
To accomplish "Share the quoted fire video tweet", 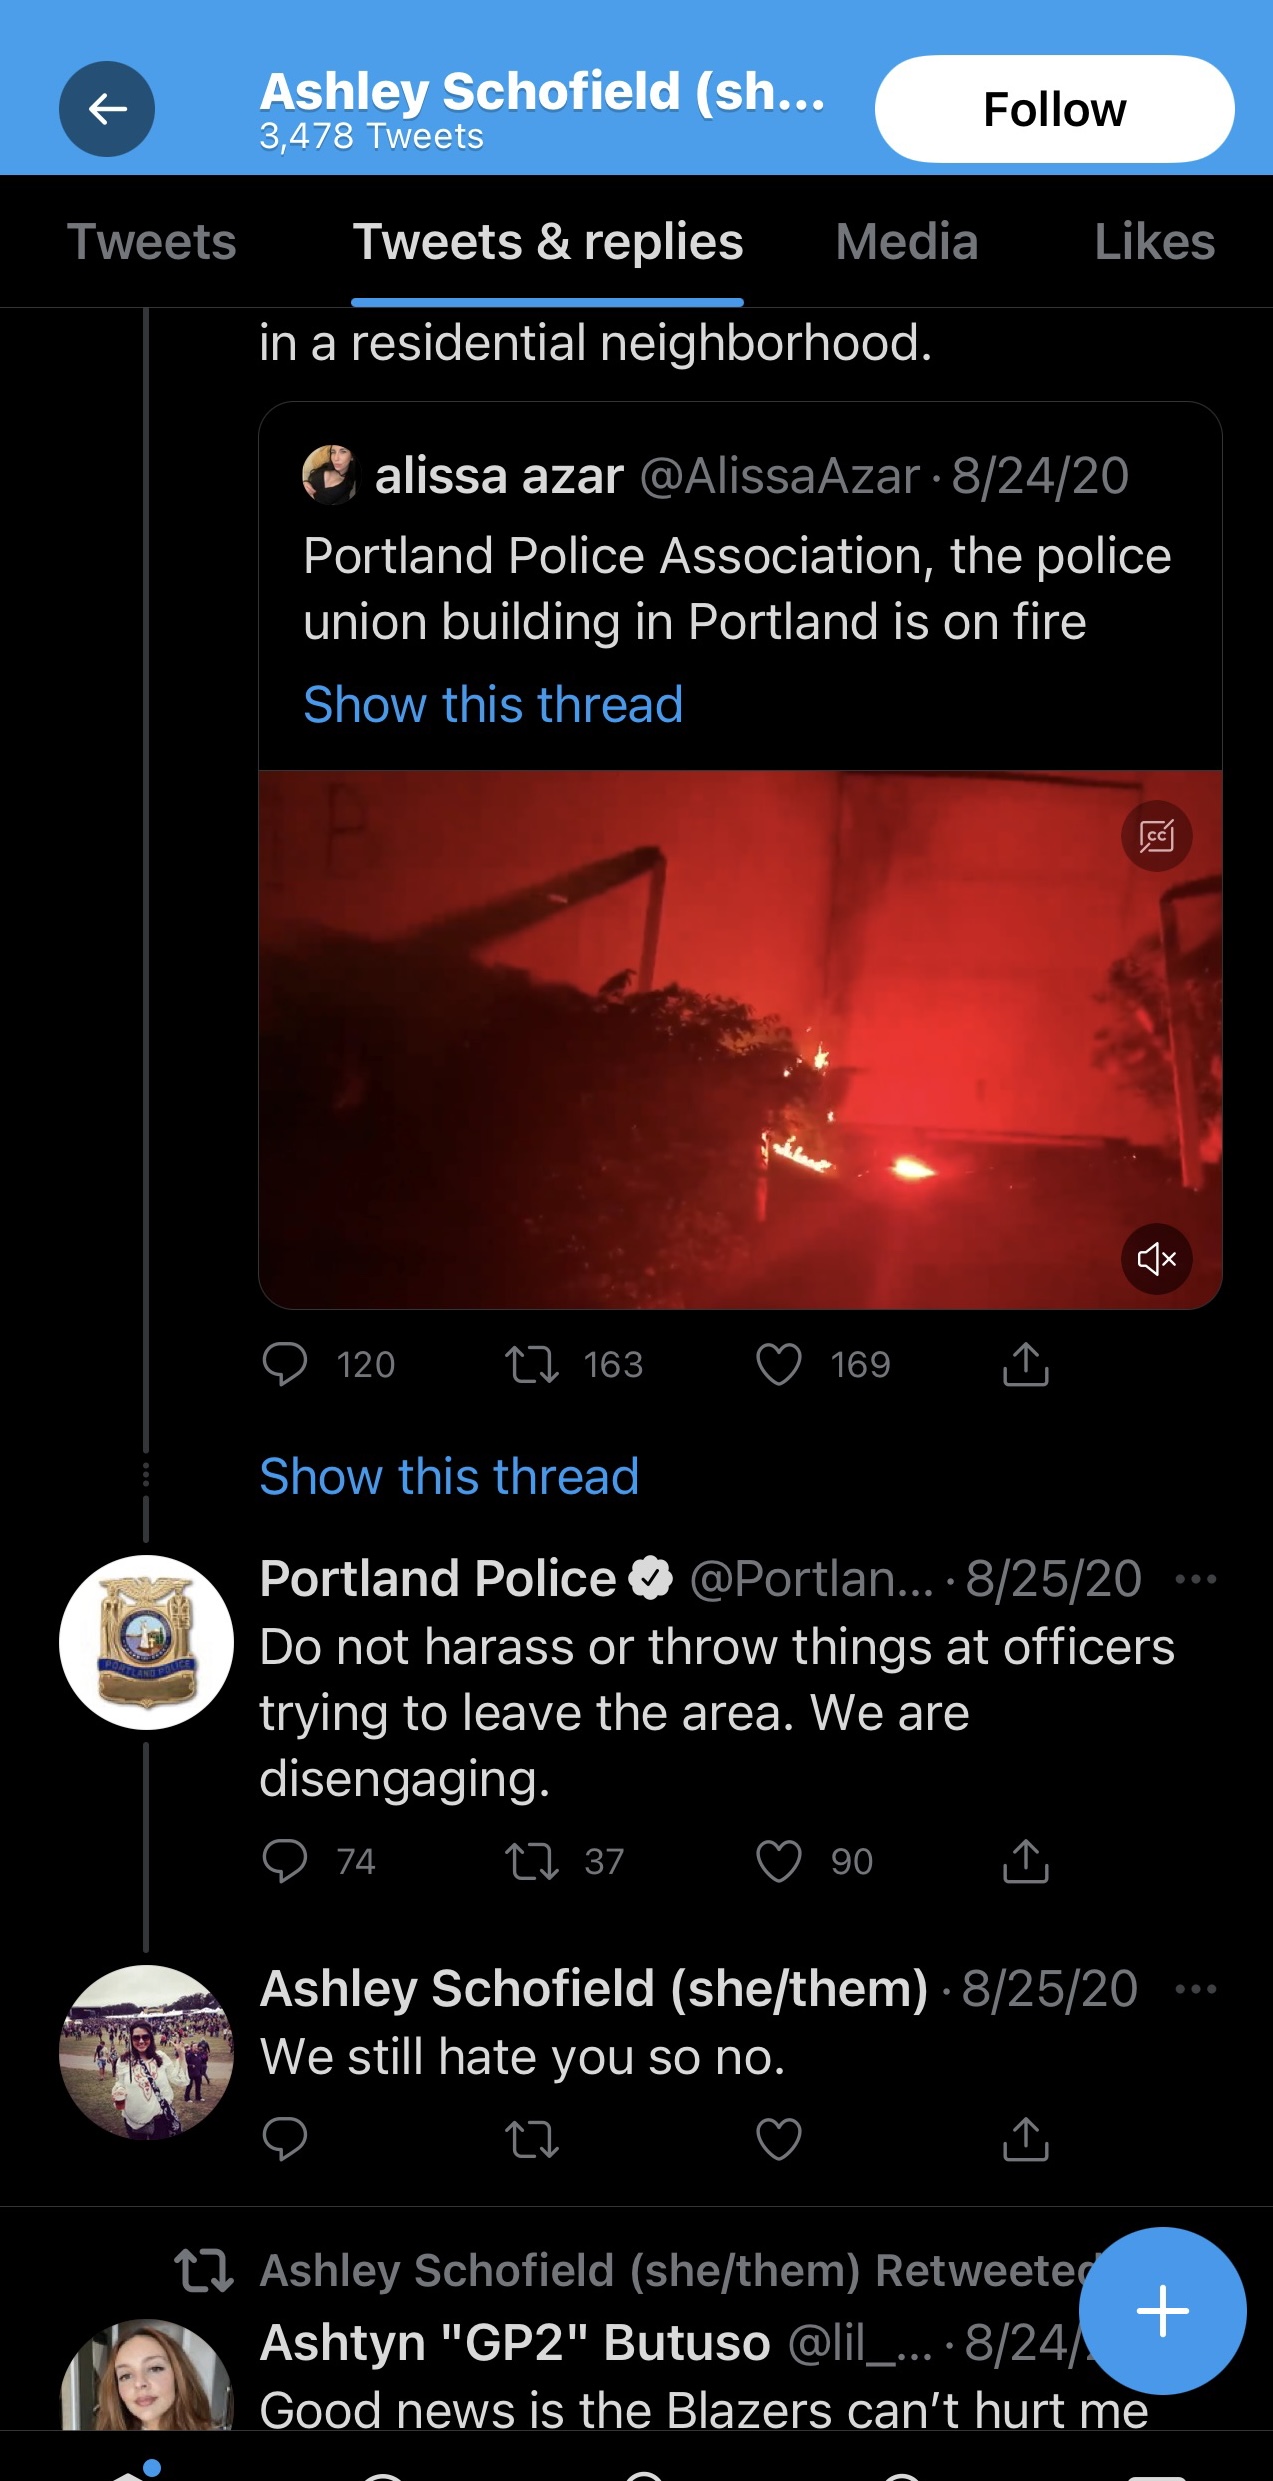I will click(1025, 1364).
